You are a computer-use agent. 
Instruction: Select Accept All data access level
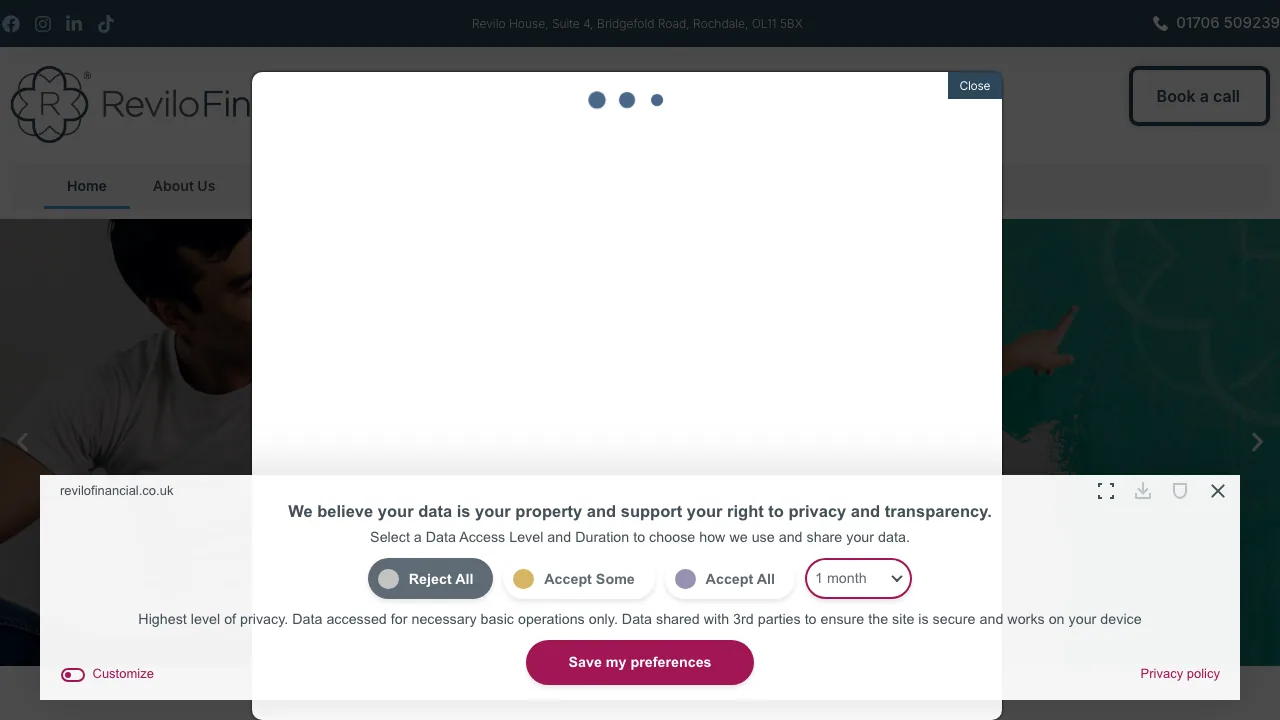[x=729, y=579]
